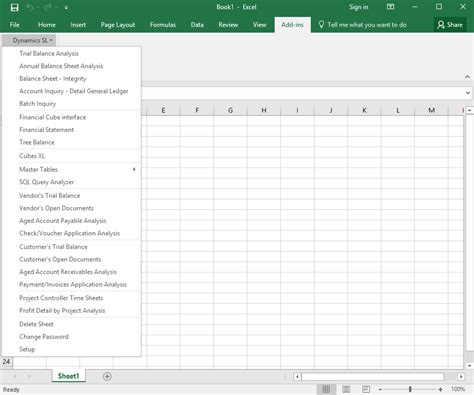Choose SQL Query Analyzer from menu
Image resolution: width=474 pixels, height=395 pixels.
coord(47,182)
